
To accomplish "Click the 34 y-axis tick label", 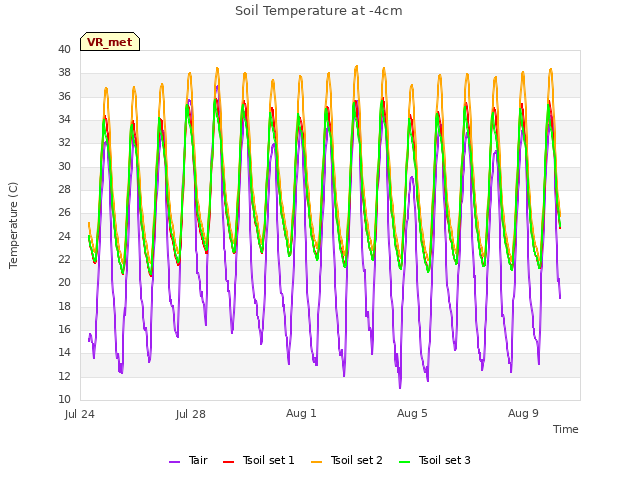I will point(64,120).
